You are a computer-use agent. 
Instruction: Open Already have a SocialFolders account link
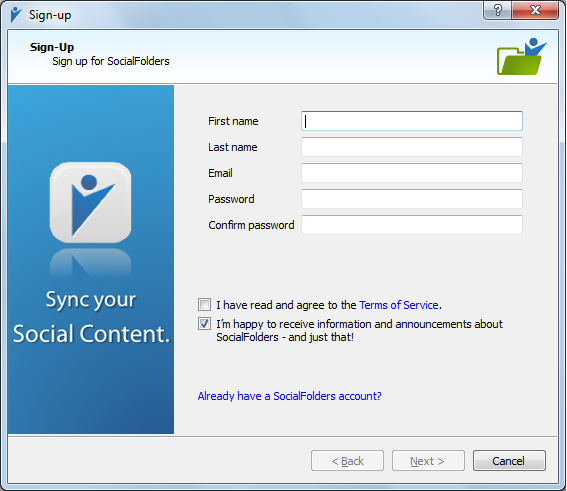[x=289, y=396]
